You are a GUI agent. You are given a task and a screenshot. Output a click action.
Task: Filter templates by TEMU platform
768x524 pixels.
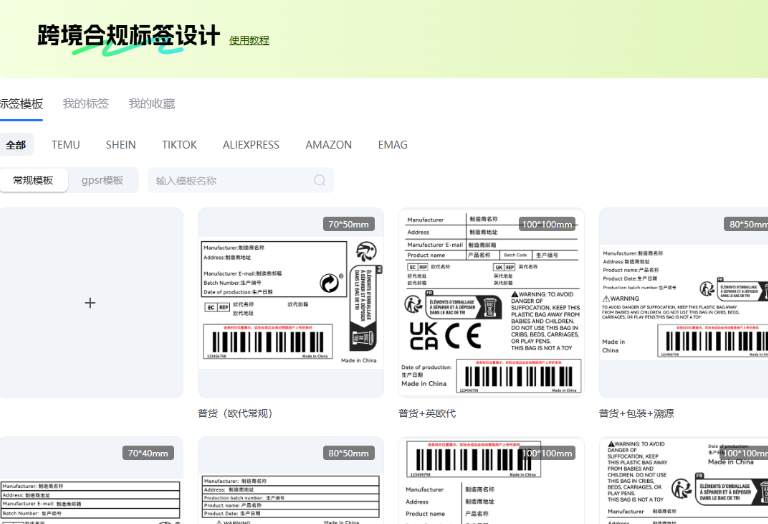[65, 145]
